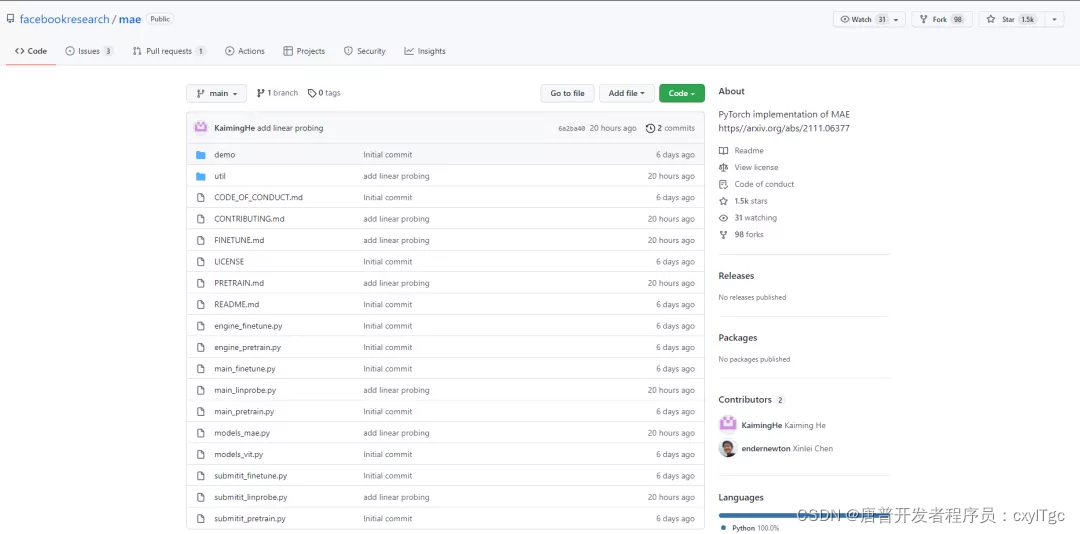
Task: Click the file icon for LICENSE
Action: [x=200, y=261]
